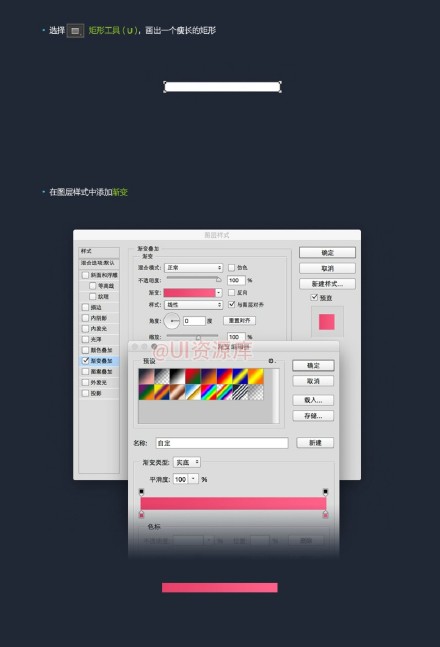Uncheck 与图层对齐 (Align with Layer)

tap(232, 305)
